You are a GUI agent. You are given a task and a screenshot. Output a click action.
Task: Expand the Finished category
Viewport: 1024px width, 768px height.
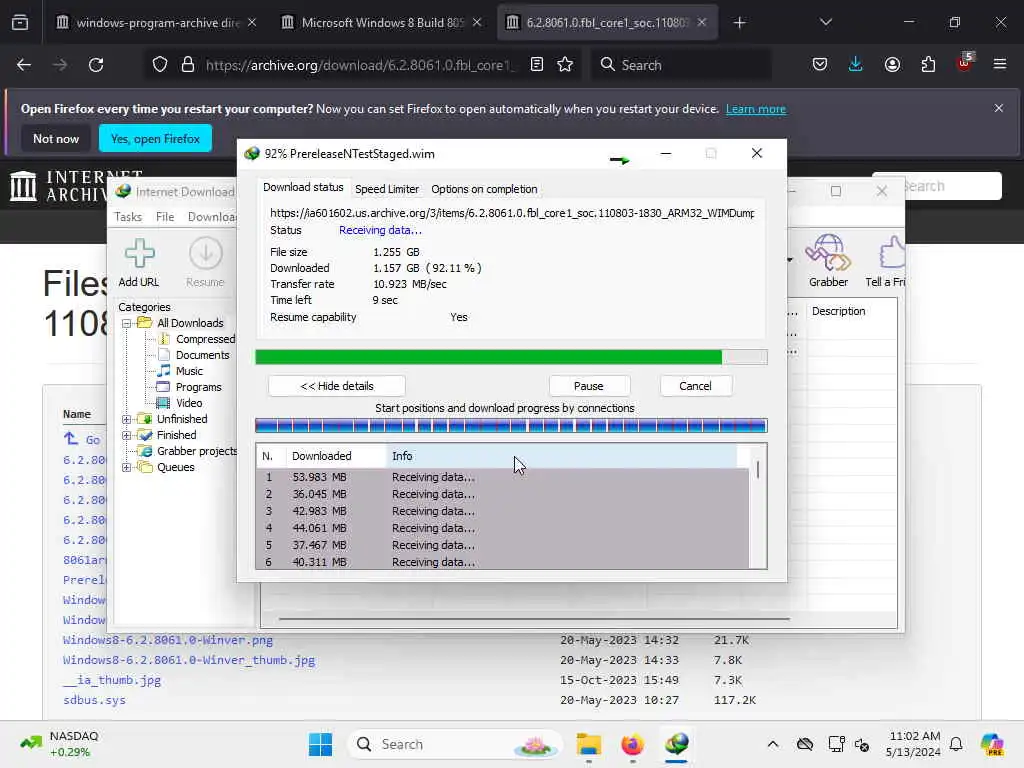(x=127, y=435)
